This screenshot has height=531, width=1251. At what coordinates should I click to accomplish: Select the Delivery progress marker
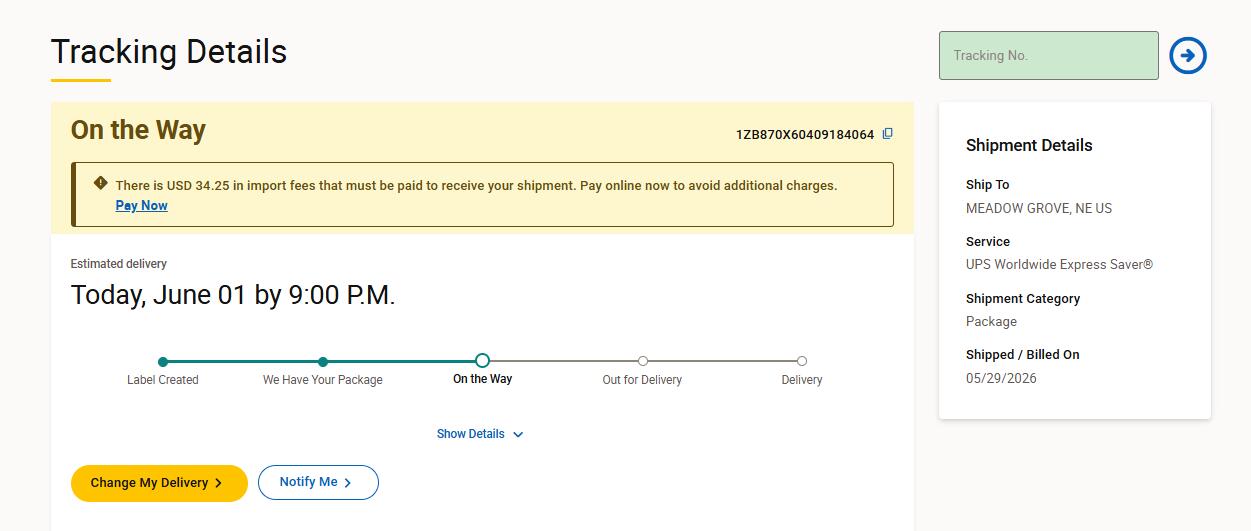click(802, 361)
